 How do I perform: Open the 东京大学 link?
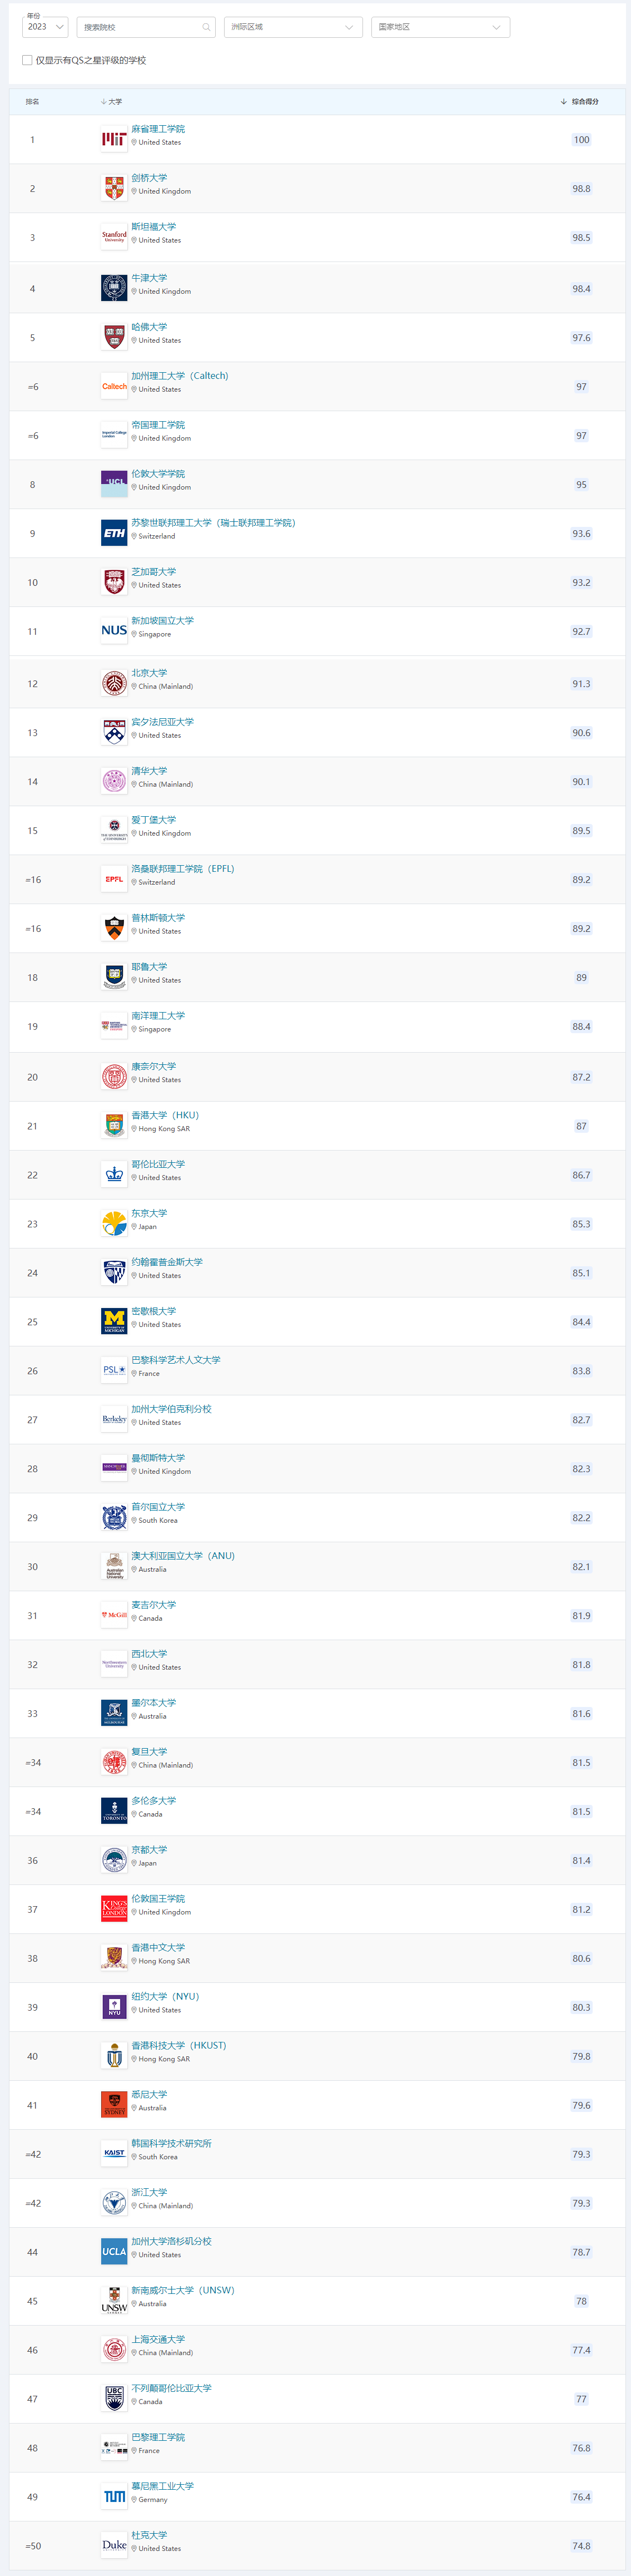coord(149,1213)
